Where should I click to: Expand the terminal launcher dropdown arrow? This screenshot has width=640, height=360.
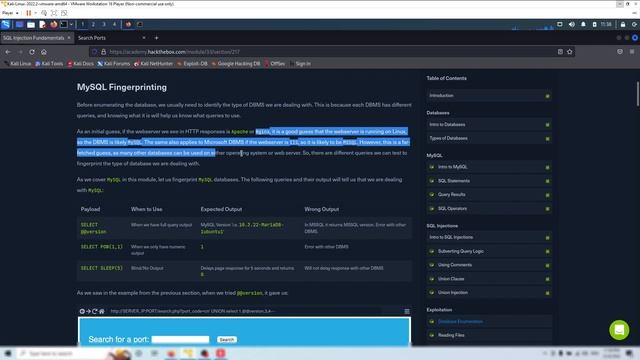point(71,24)
